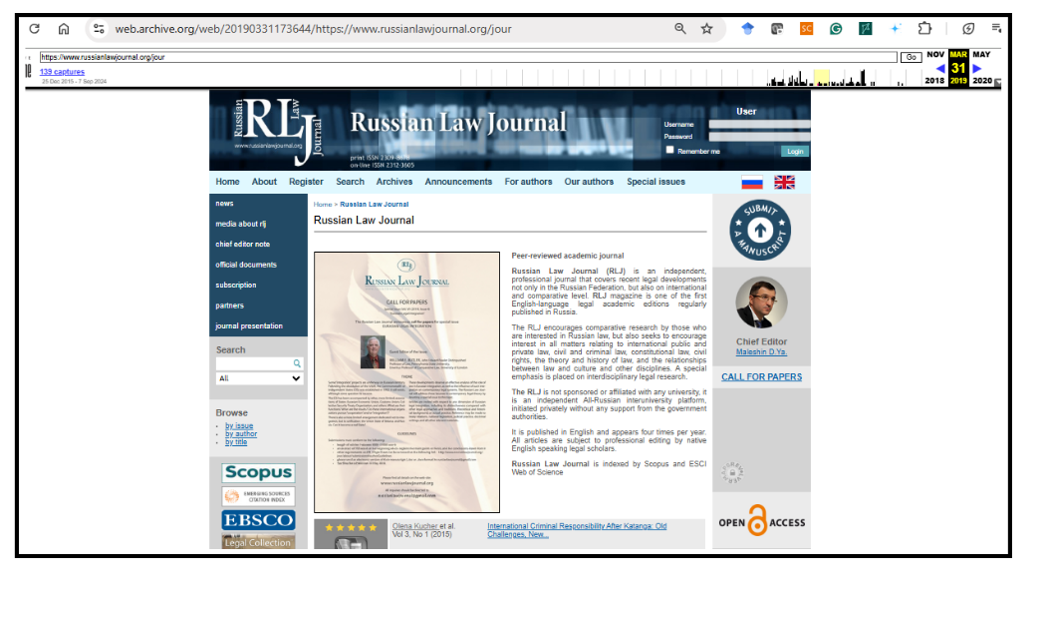The width and height of the screenshot is (1051, 617).
Task: Select the 2020 year on capture timeline
Action: tap(982, 80)
